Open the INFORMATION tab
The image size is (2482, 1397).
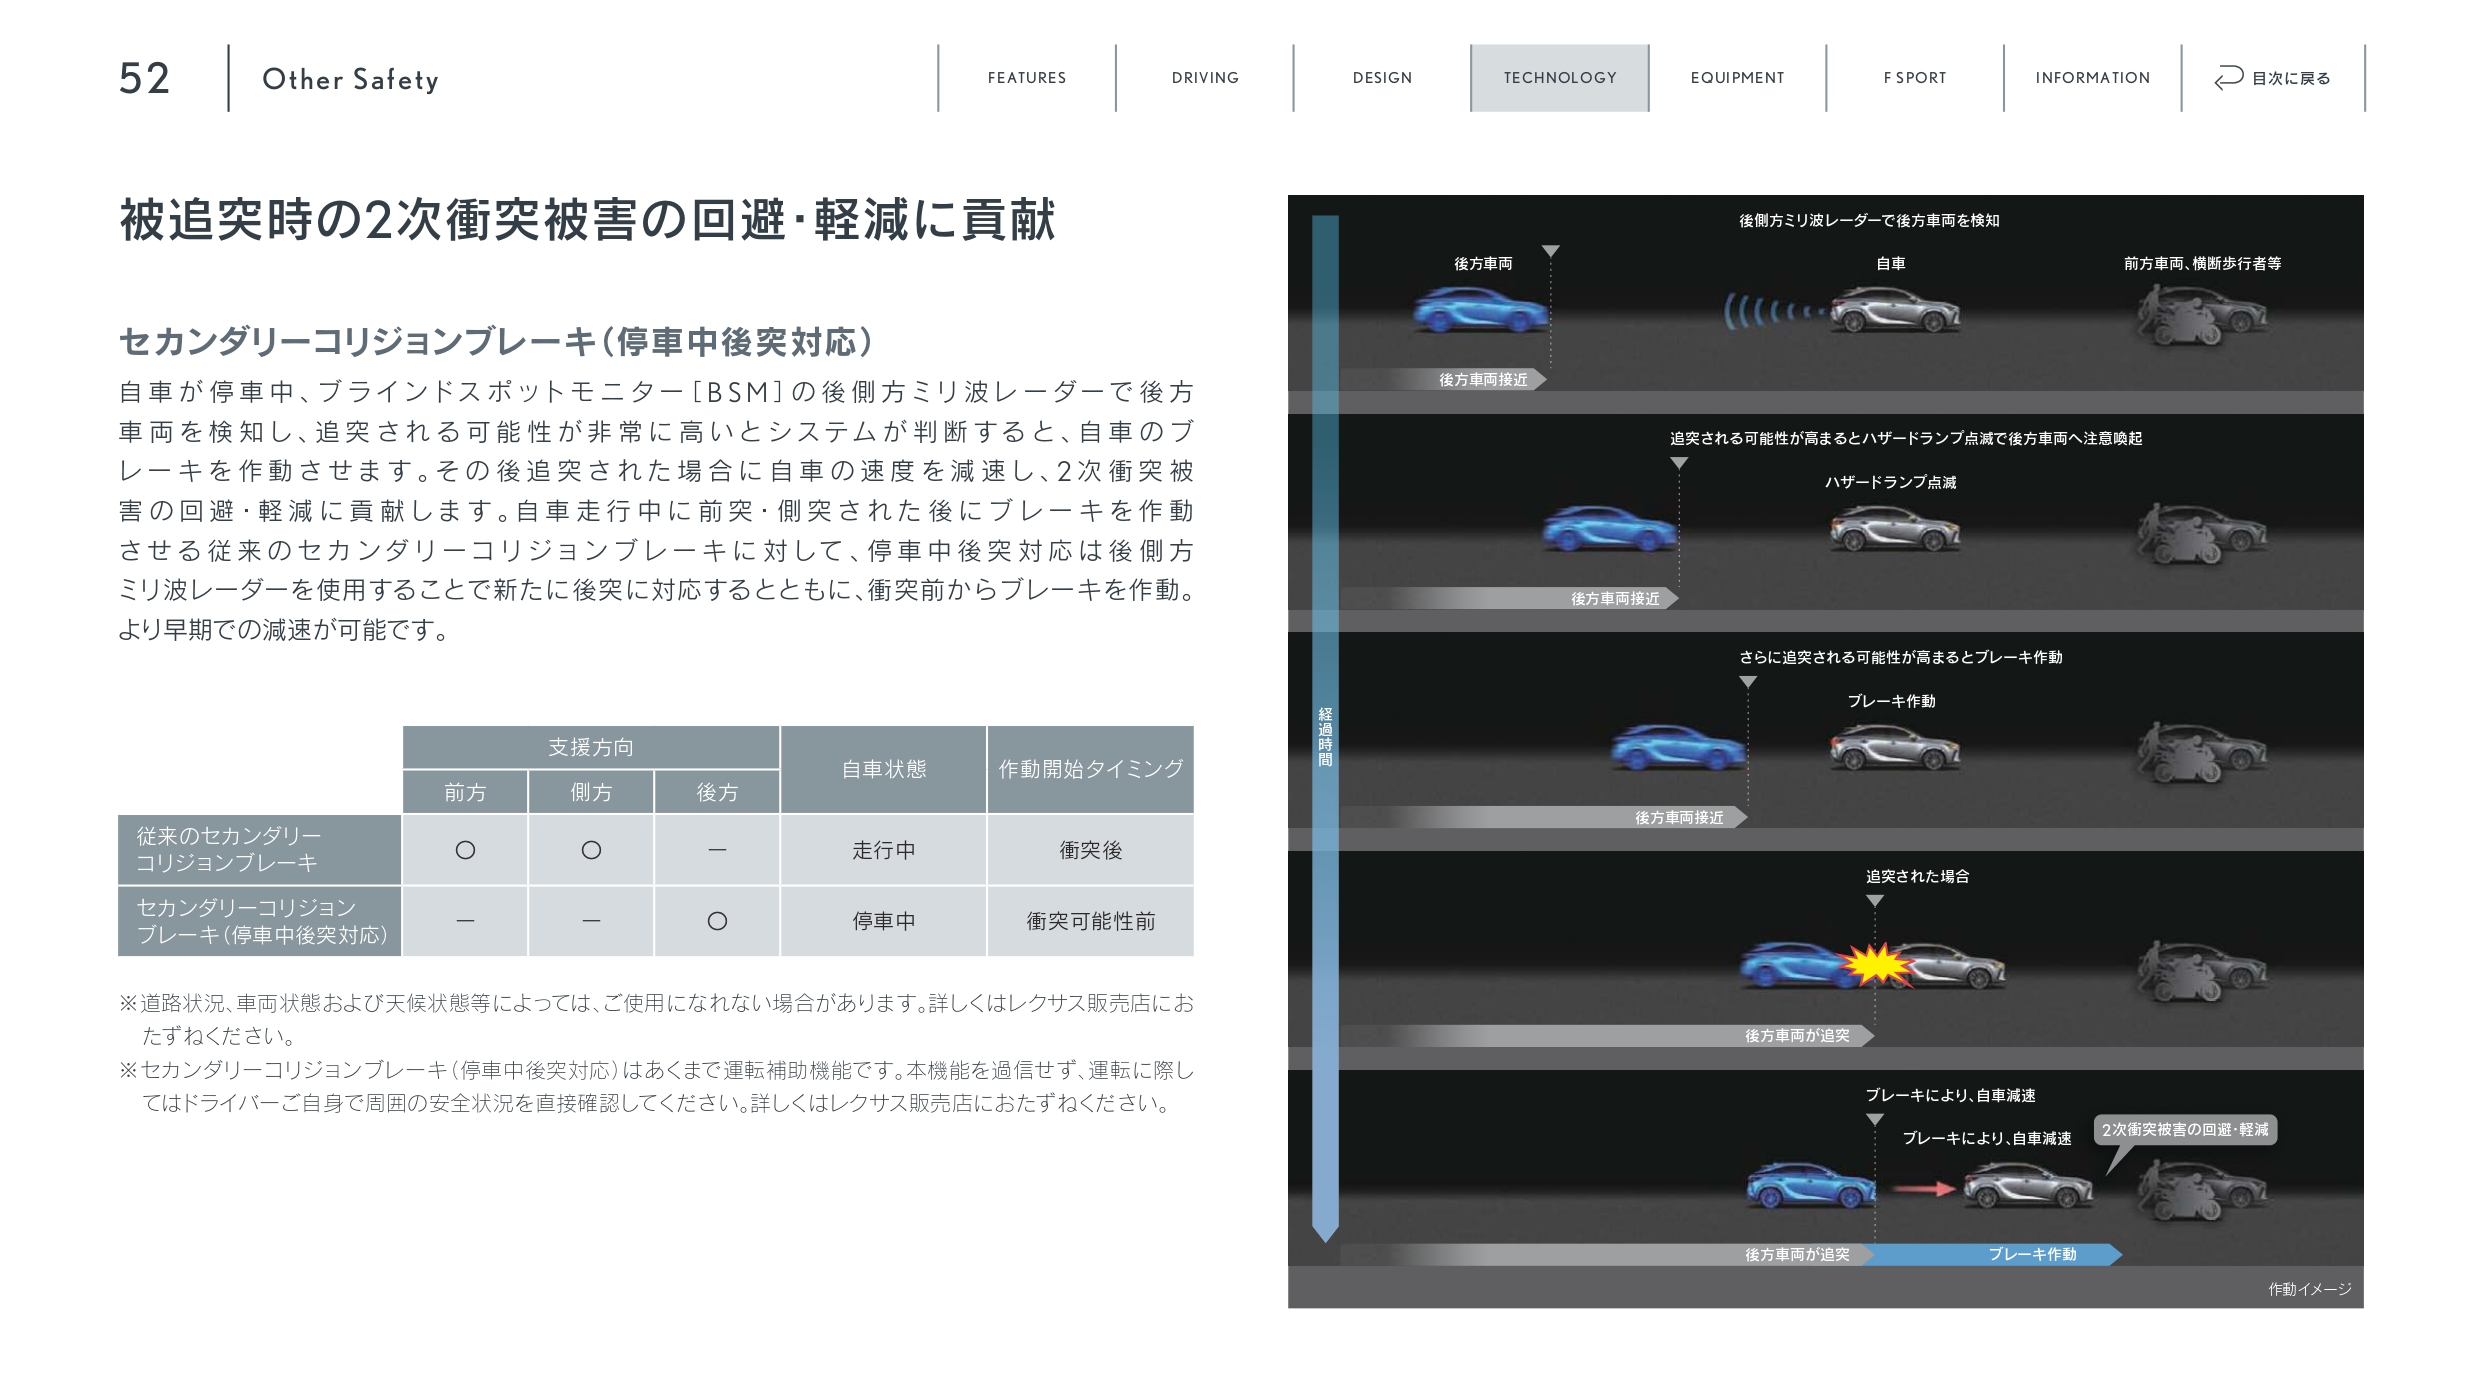click(x=2092, y=78)
